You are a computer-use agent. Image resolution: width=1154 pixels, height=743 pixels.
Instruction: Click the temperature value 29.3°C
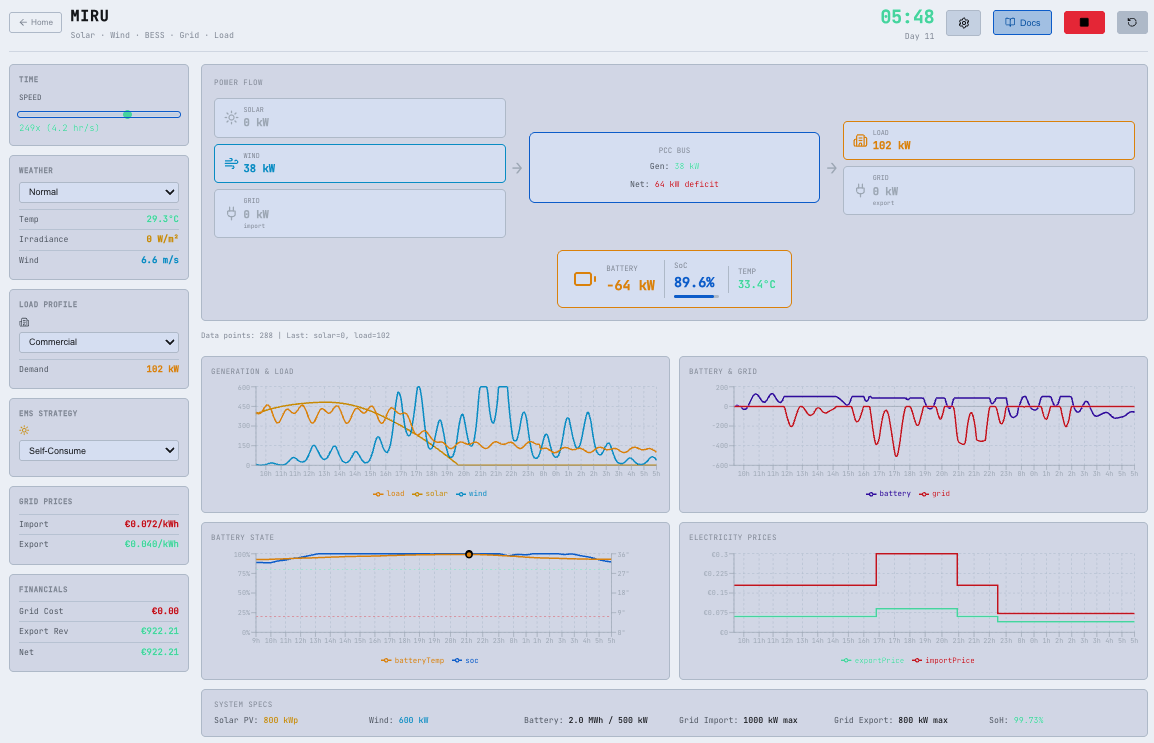tap(163, 219)
